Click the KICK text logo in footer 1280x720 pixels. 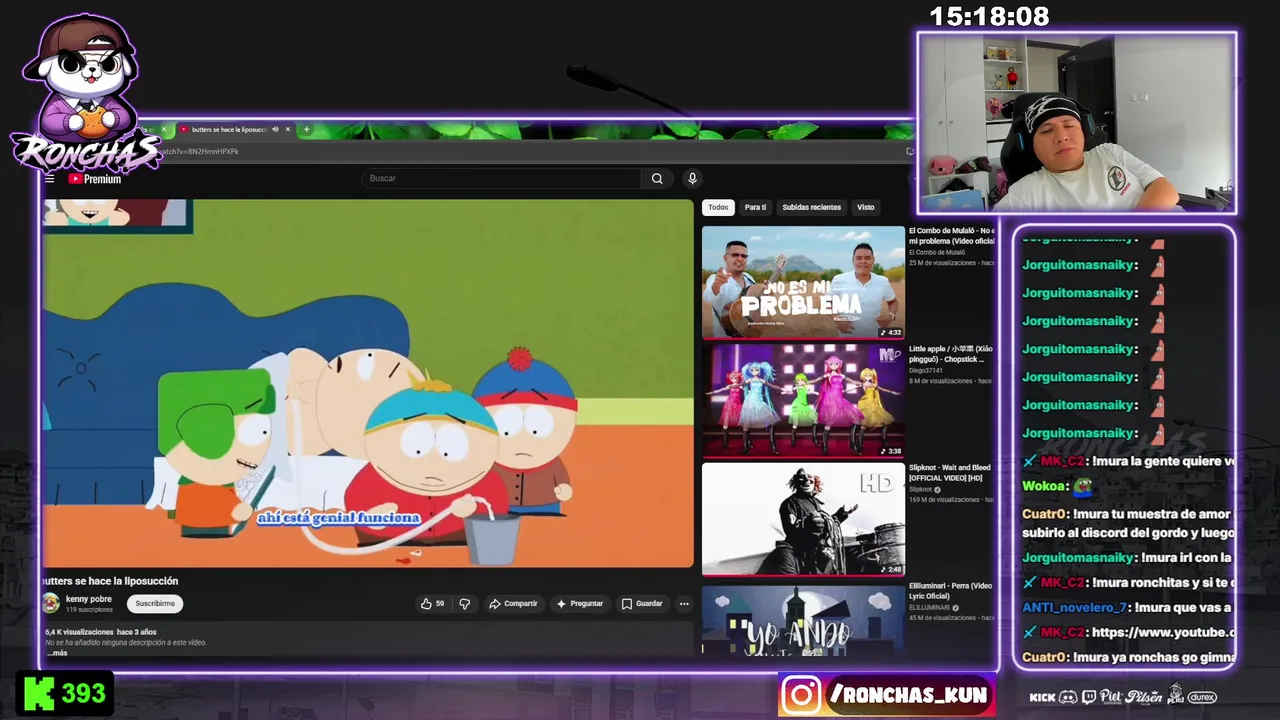[1042, 697]
